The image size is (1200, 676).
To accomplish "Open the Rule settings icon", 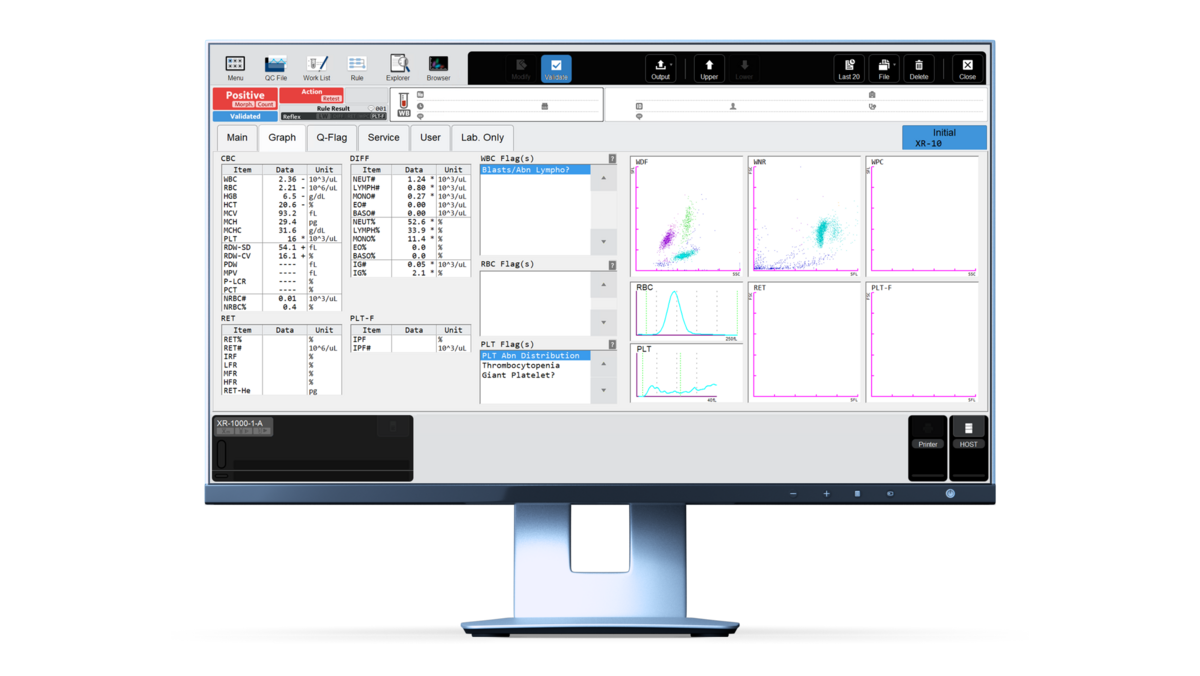I will pos(357,68).
